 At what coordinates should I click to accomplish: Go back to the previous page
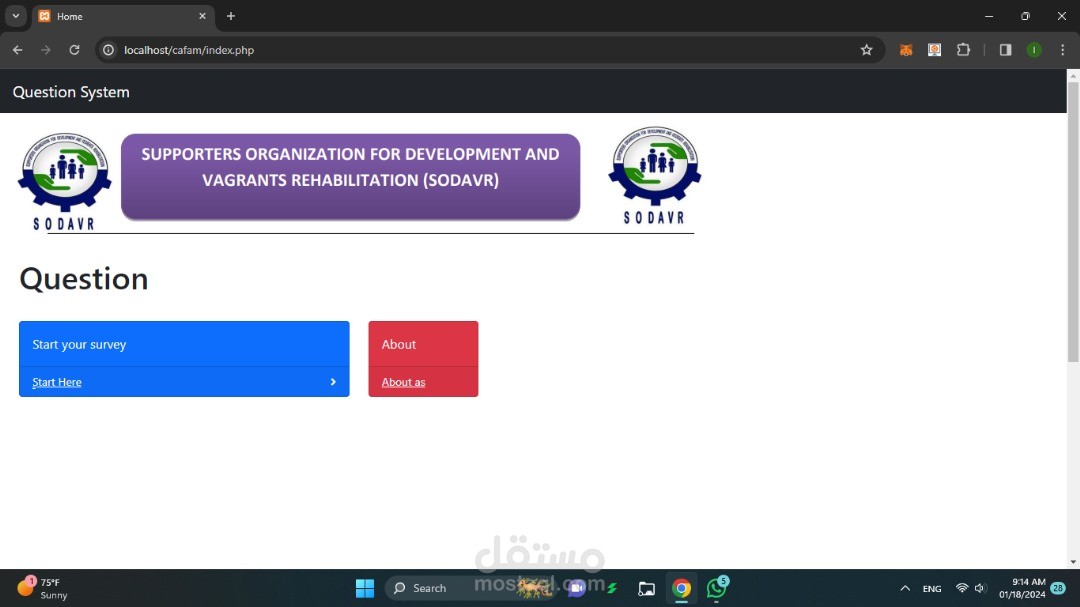pos(17,50)
